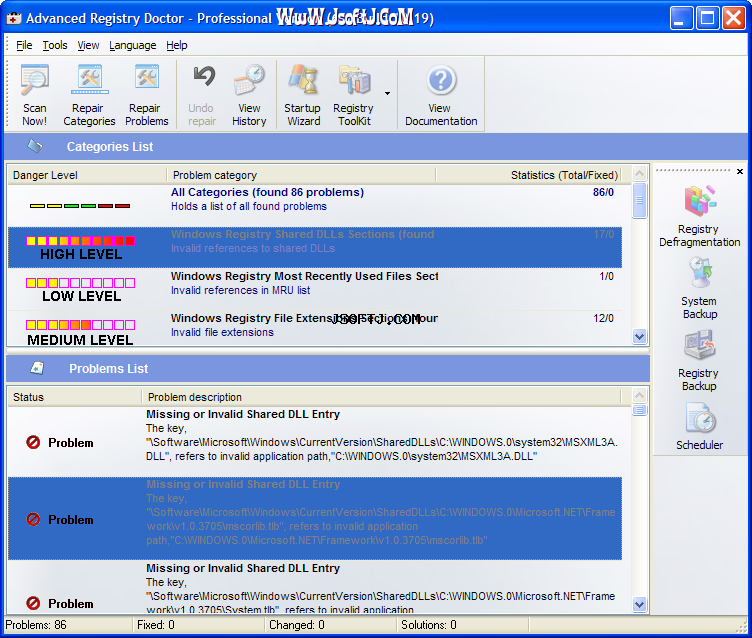Click the Problem status icon for System.tlb
752x638 pixels.
(33, 603)
